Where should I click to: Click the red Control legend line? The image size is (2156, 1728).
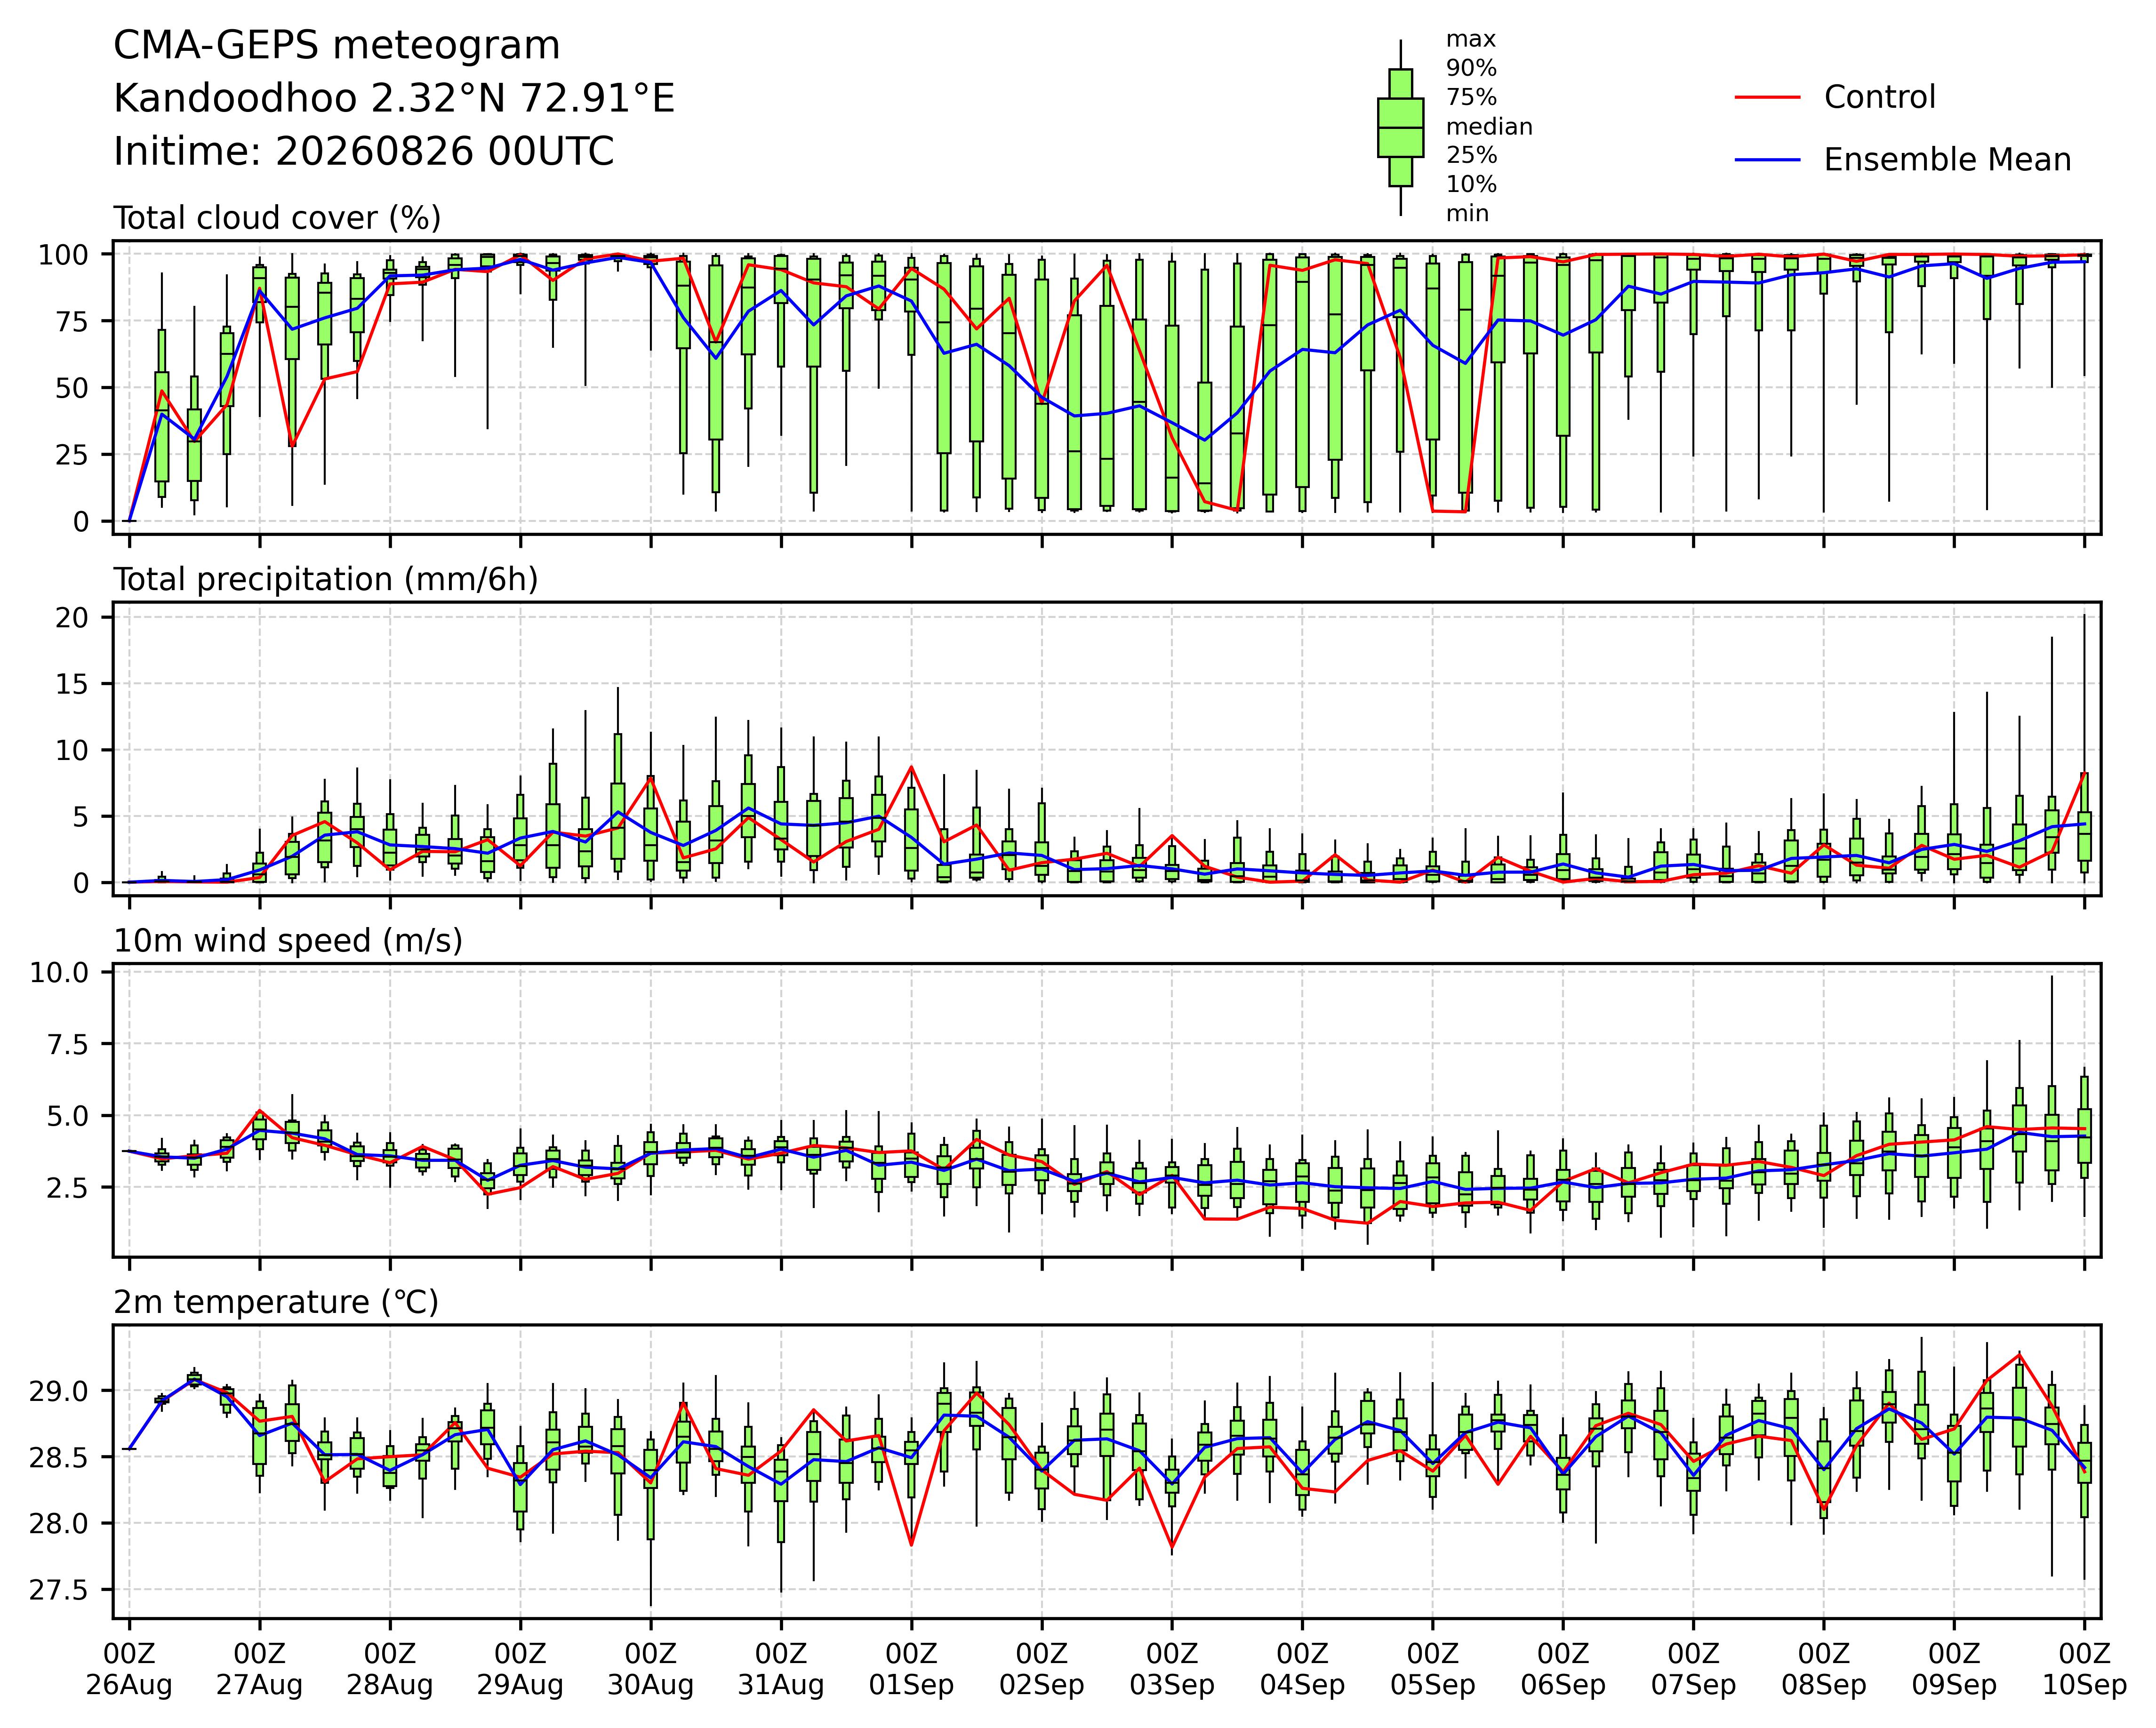[x=1767, y=97]
